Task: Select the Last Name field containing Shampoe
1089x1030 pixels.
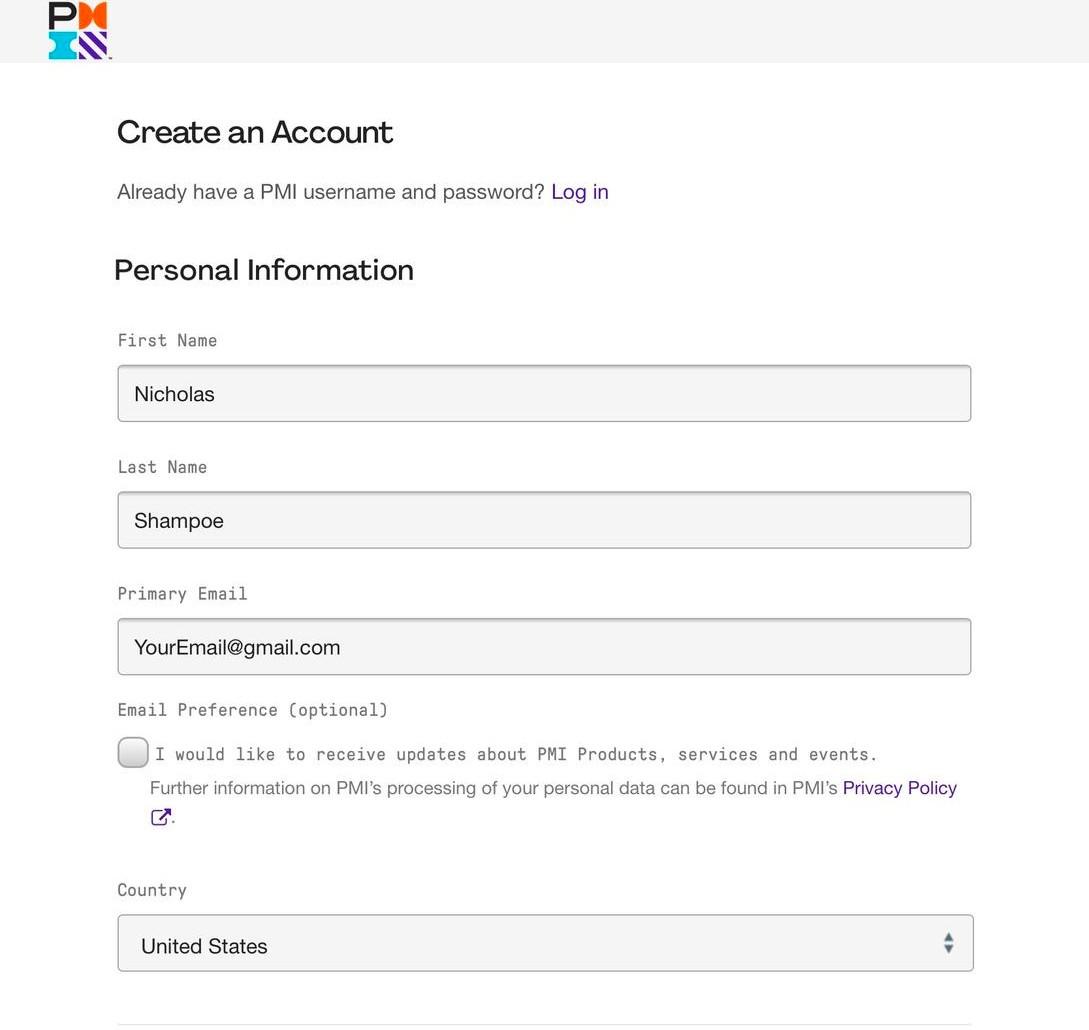Action: tap(544, 520)
